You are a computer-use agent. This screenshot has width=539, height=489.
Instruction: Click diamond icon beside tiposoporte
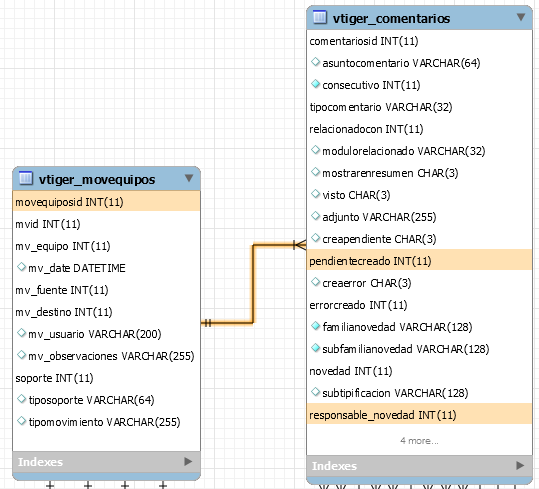tap(22, 398)
